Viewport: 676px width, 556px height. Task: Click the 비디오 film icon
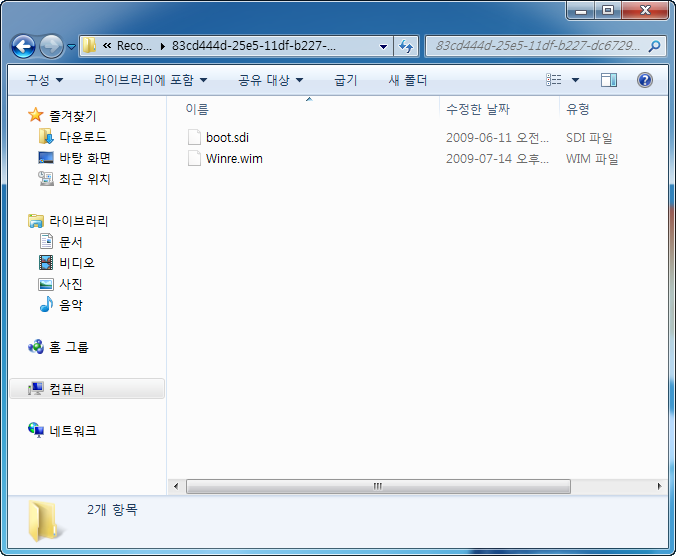click(x=46, y=262)
